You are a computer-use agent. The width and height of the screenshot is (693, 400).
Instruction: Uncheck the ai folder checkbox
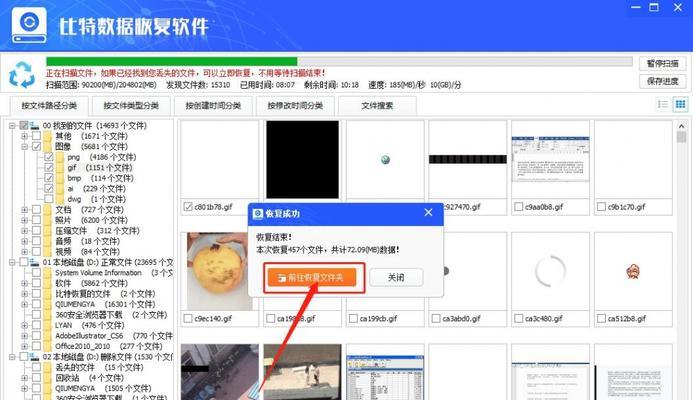(x=49, y=188)
